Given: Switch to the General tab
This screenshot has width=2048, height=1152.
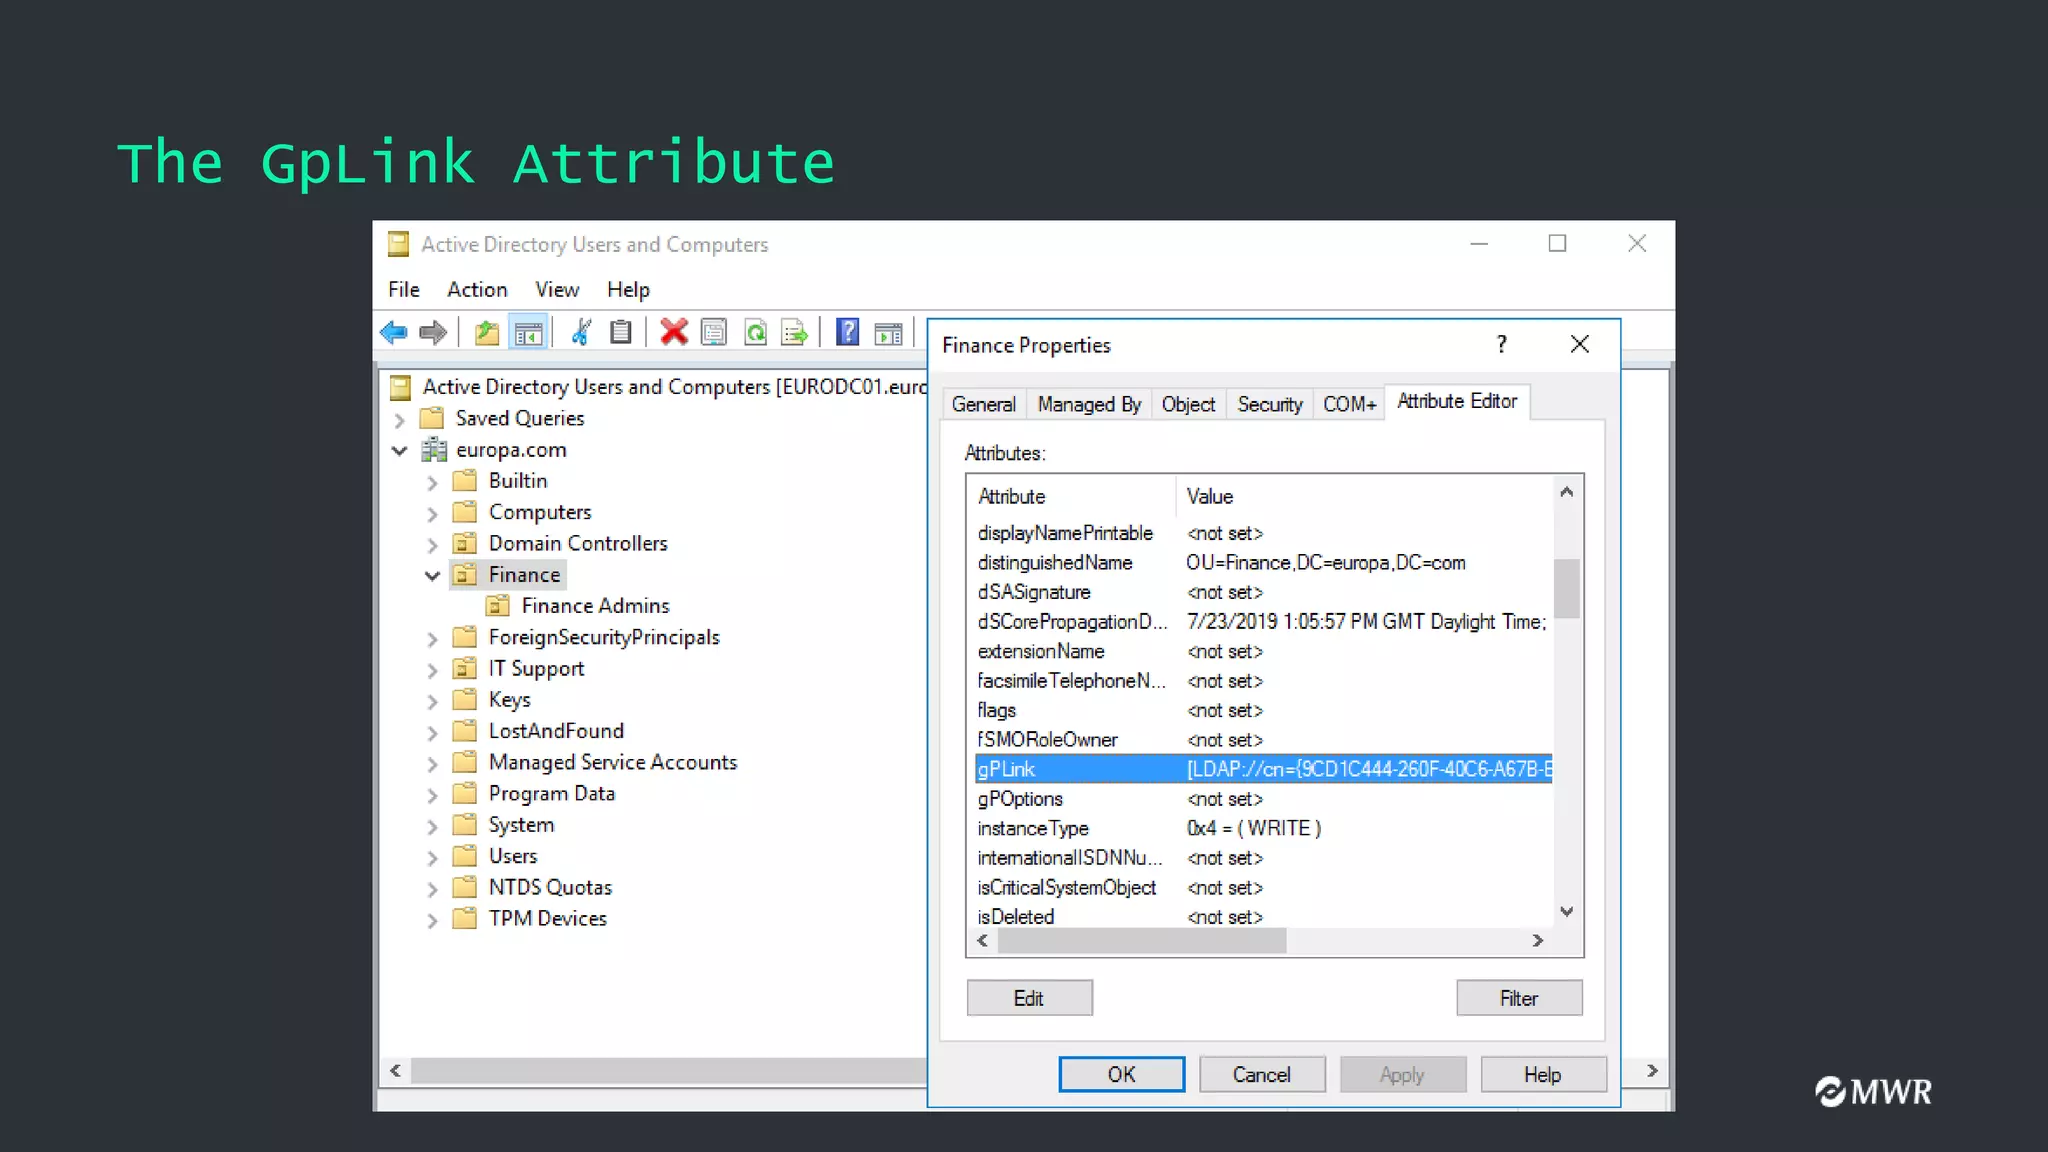Looking at the screenshot, I should (984, 404).
